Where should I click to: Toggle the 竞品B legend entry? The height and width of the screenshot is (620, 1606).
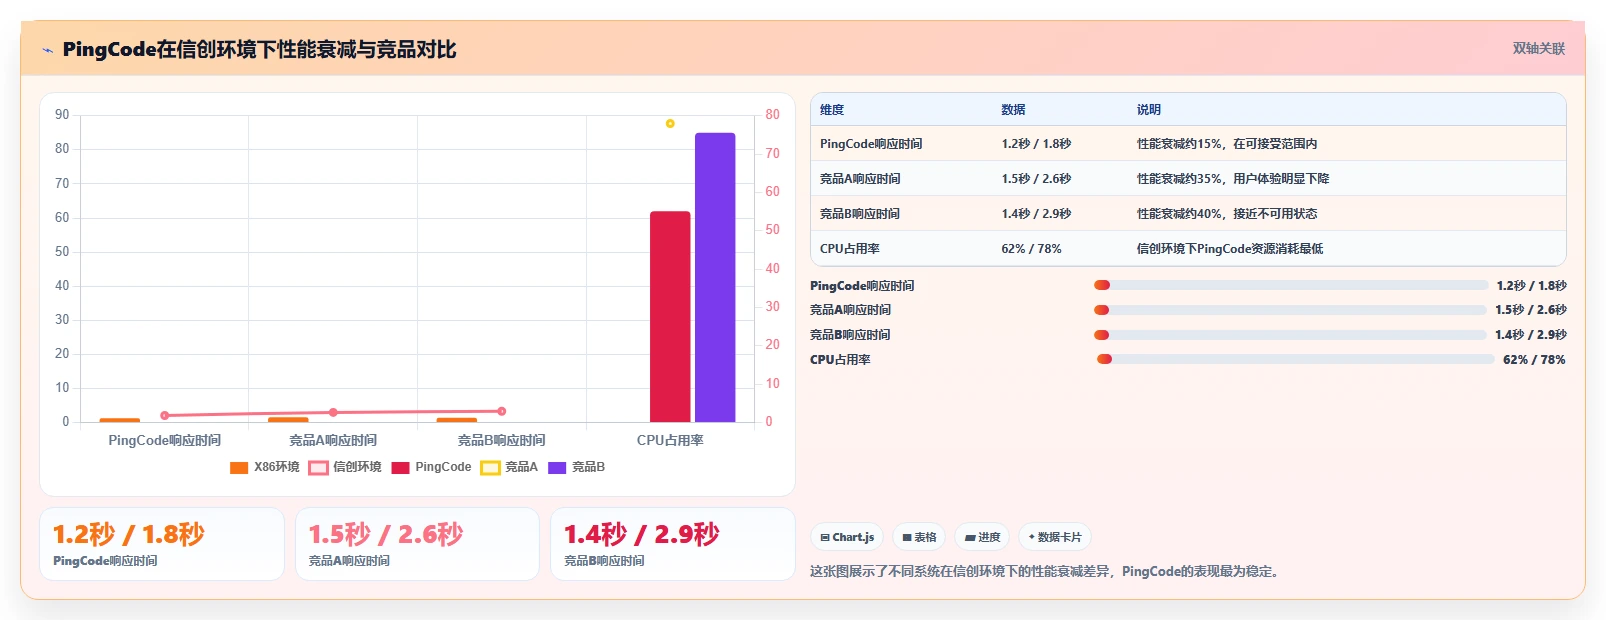point(576,467)
